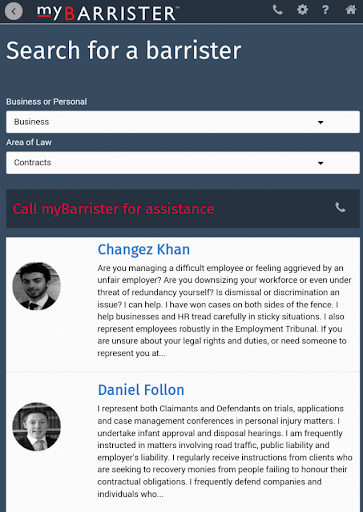Open Changez Khan's description text
Image resolution: width=363 pixels, height=512 pixels.
(224, 310)
